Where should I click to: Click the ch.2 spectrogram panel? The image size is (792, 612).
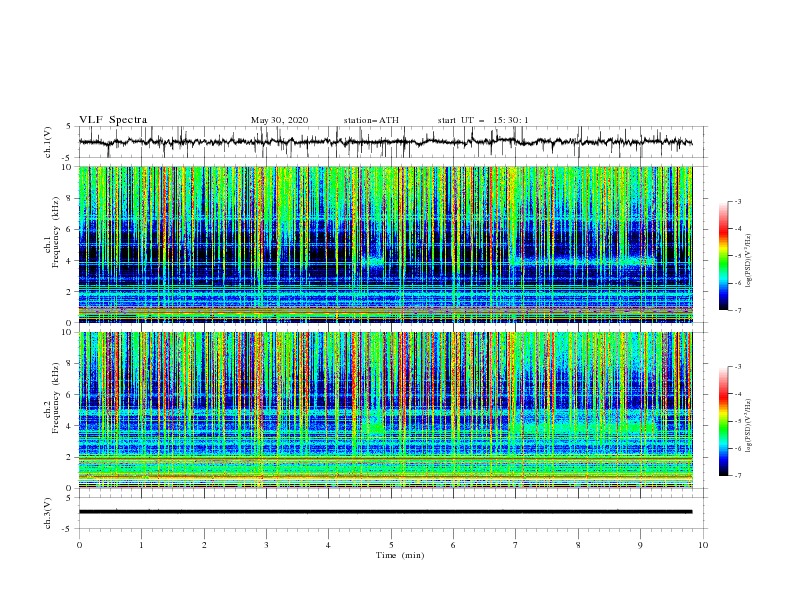tap(385, 410)
